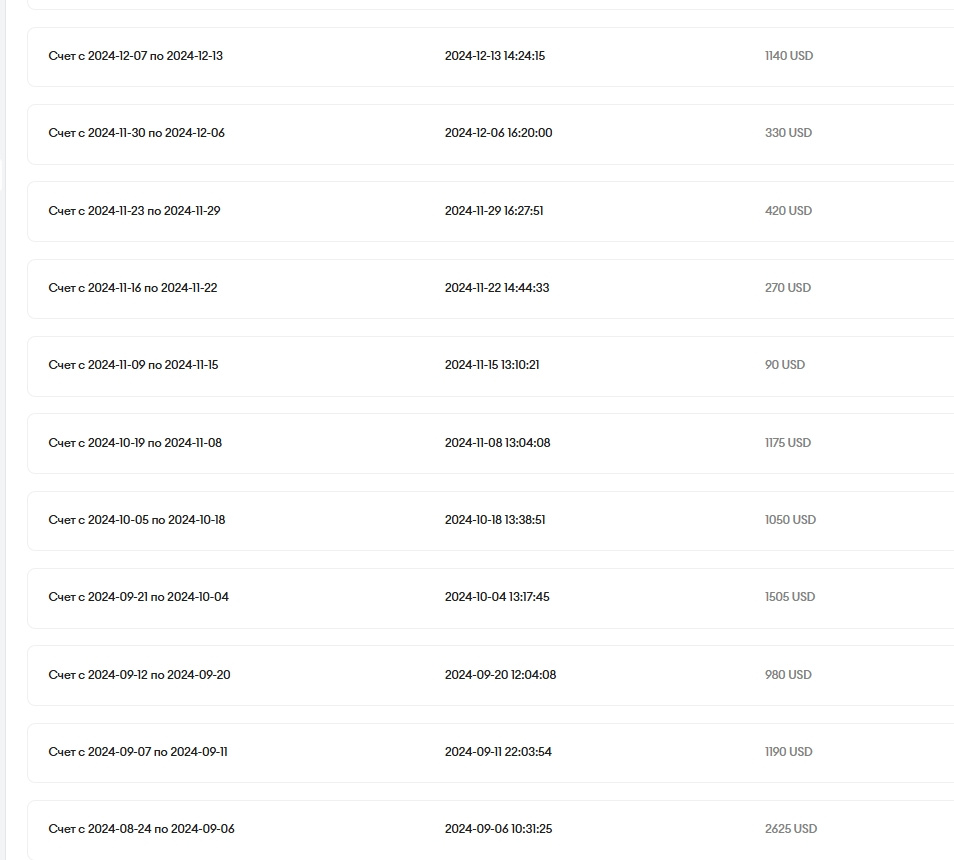
Task: Open invoice titled 2024-09-12 по 2024-09-20
Action: click(140, 675)
